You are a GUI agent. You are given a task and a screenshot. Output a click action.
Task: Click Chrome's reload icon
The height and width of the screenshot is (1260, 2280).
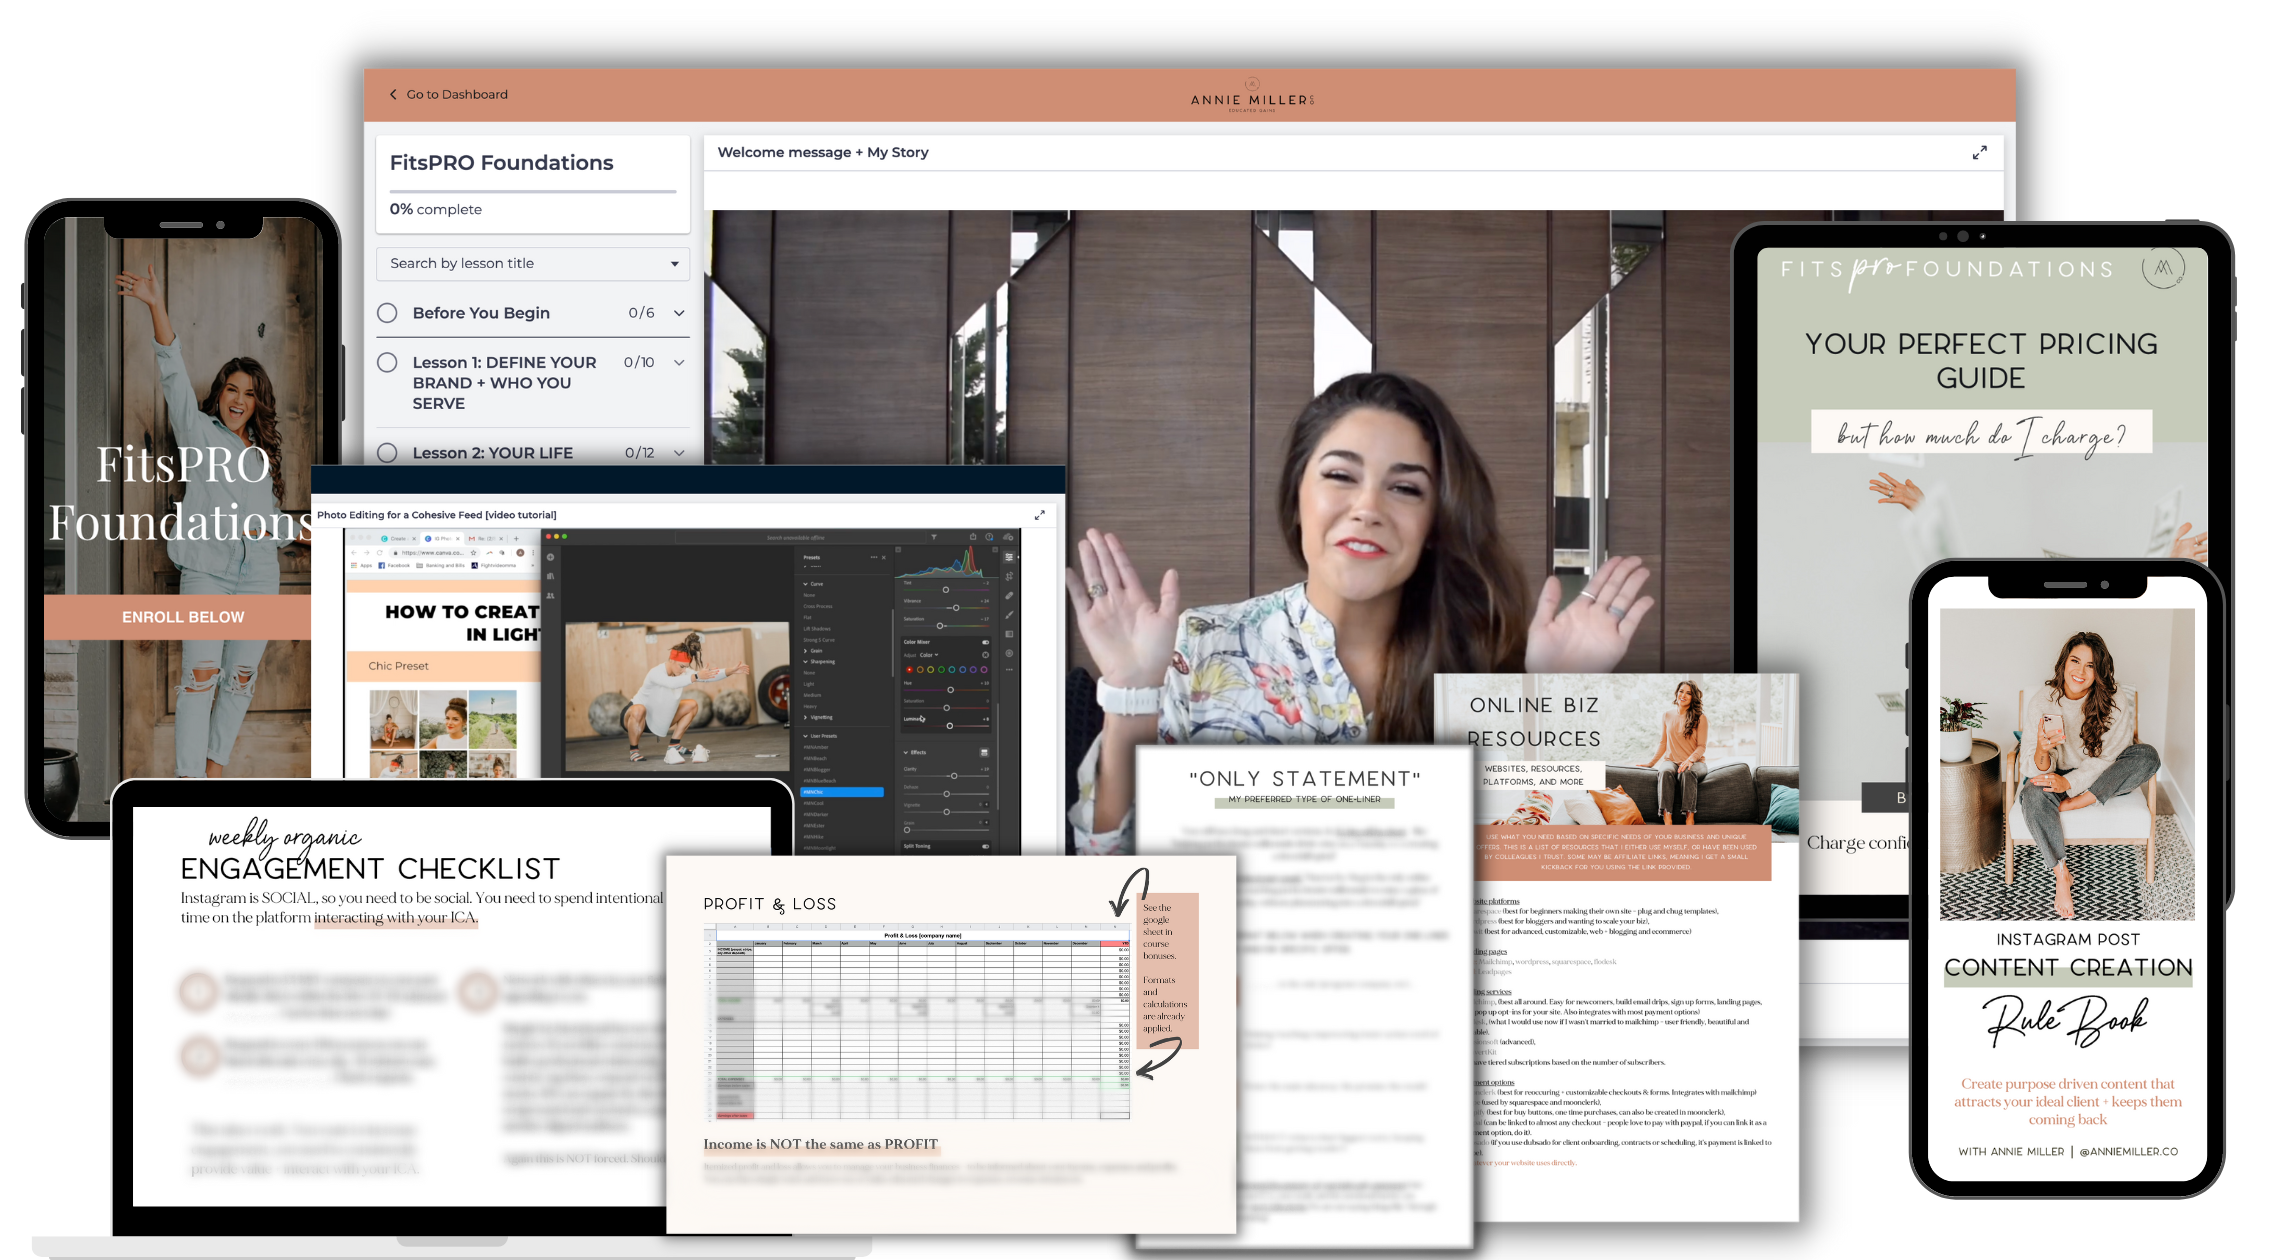coord(380,553)
